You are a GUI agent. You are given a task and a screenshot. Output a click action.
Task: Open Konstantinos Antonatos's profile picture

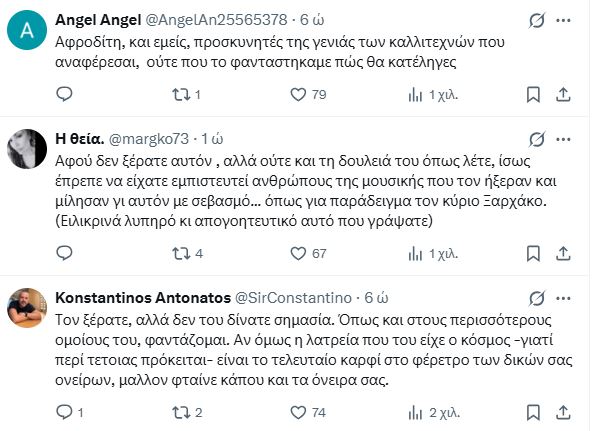(x=27, y=308)
